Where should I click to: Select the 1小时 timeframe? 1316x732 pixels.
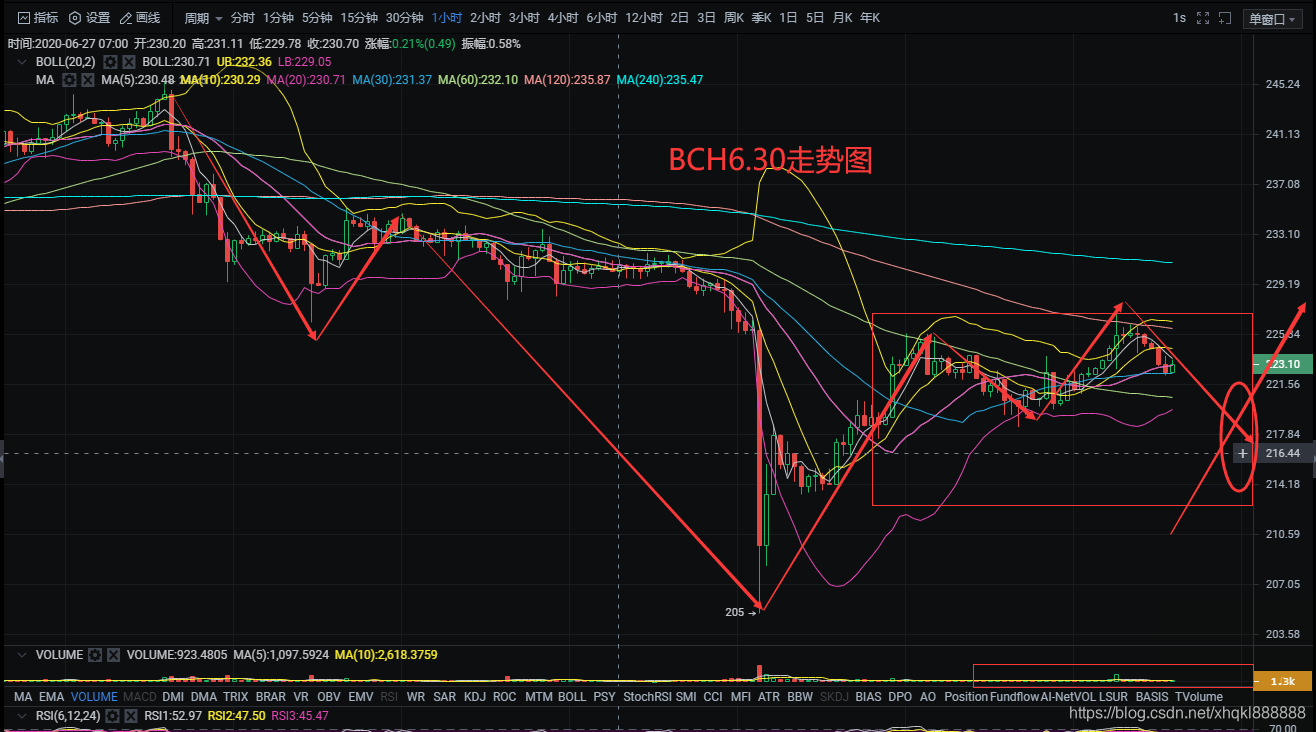coord(448,18)
